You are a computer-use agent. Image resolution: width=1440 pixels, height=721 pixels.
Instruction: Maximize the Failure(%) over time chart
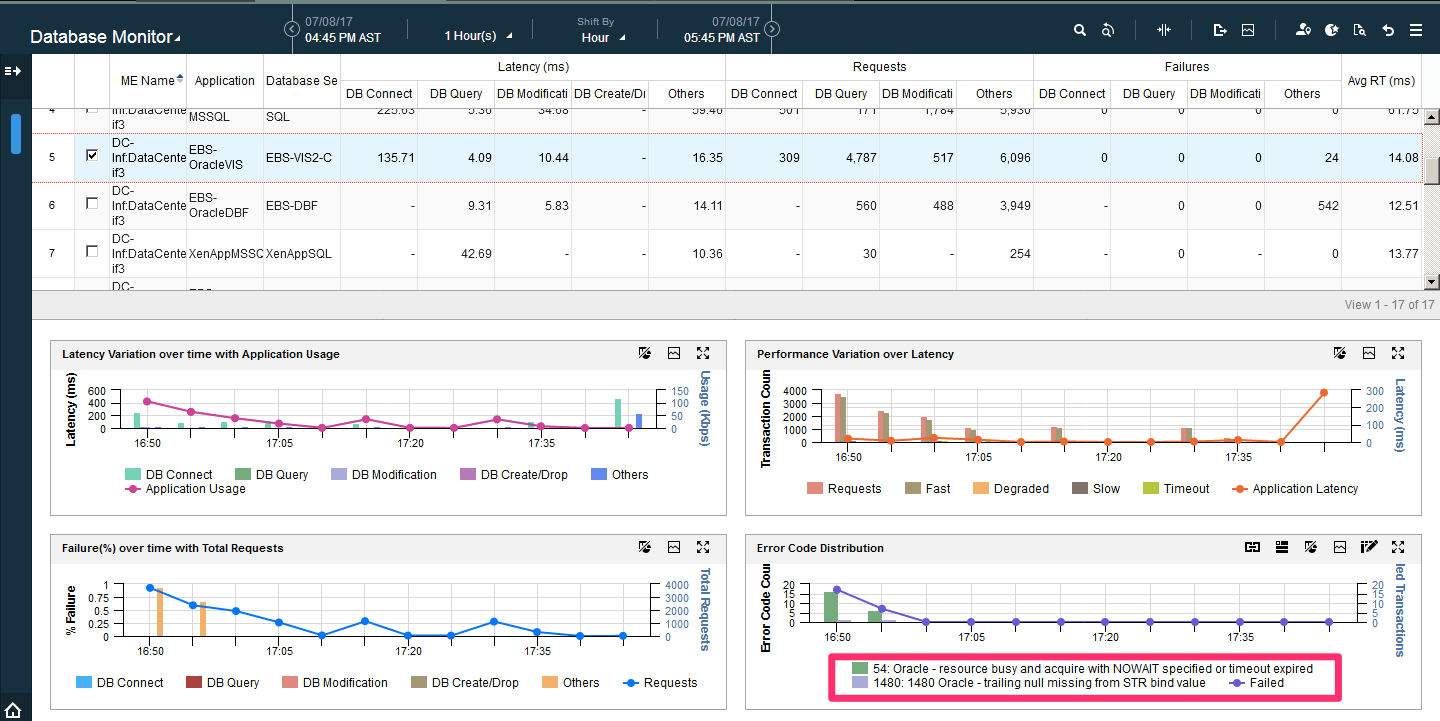click(703, 547)
